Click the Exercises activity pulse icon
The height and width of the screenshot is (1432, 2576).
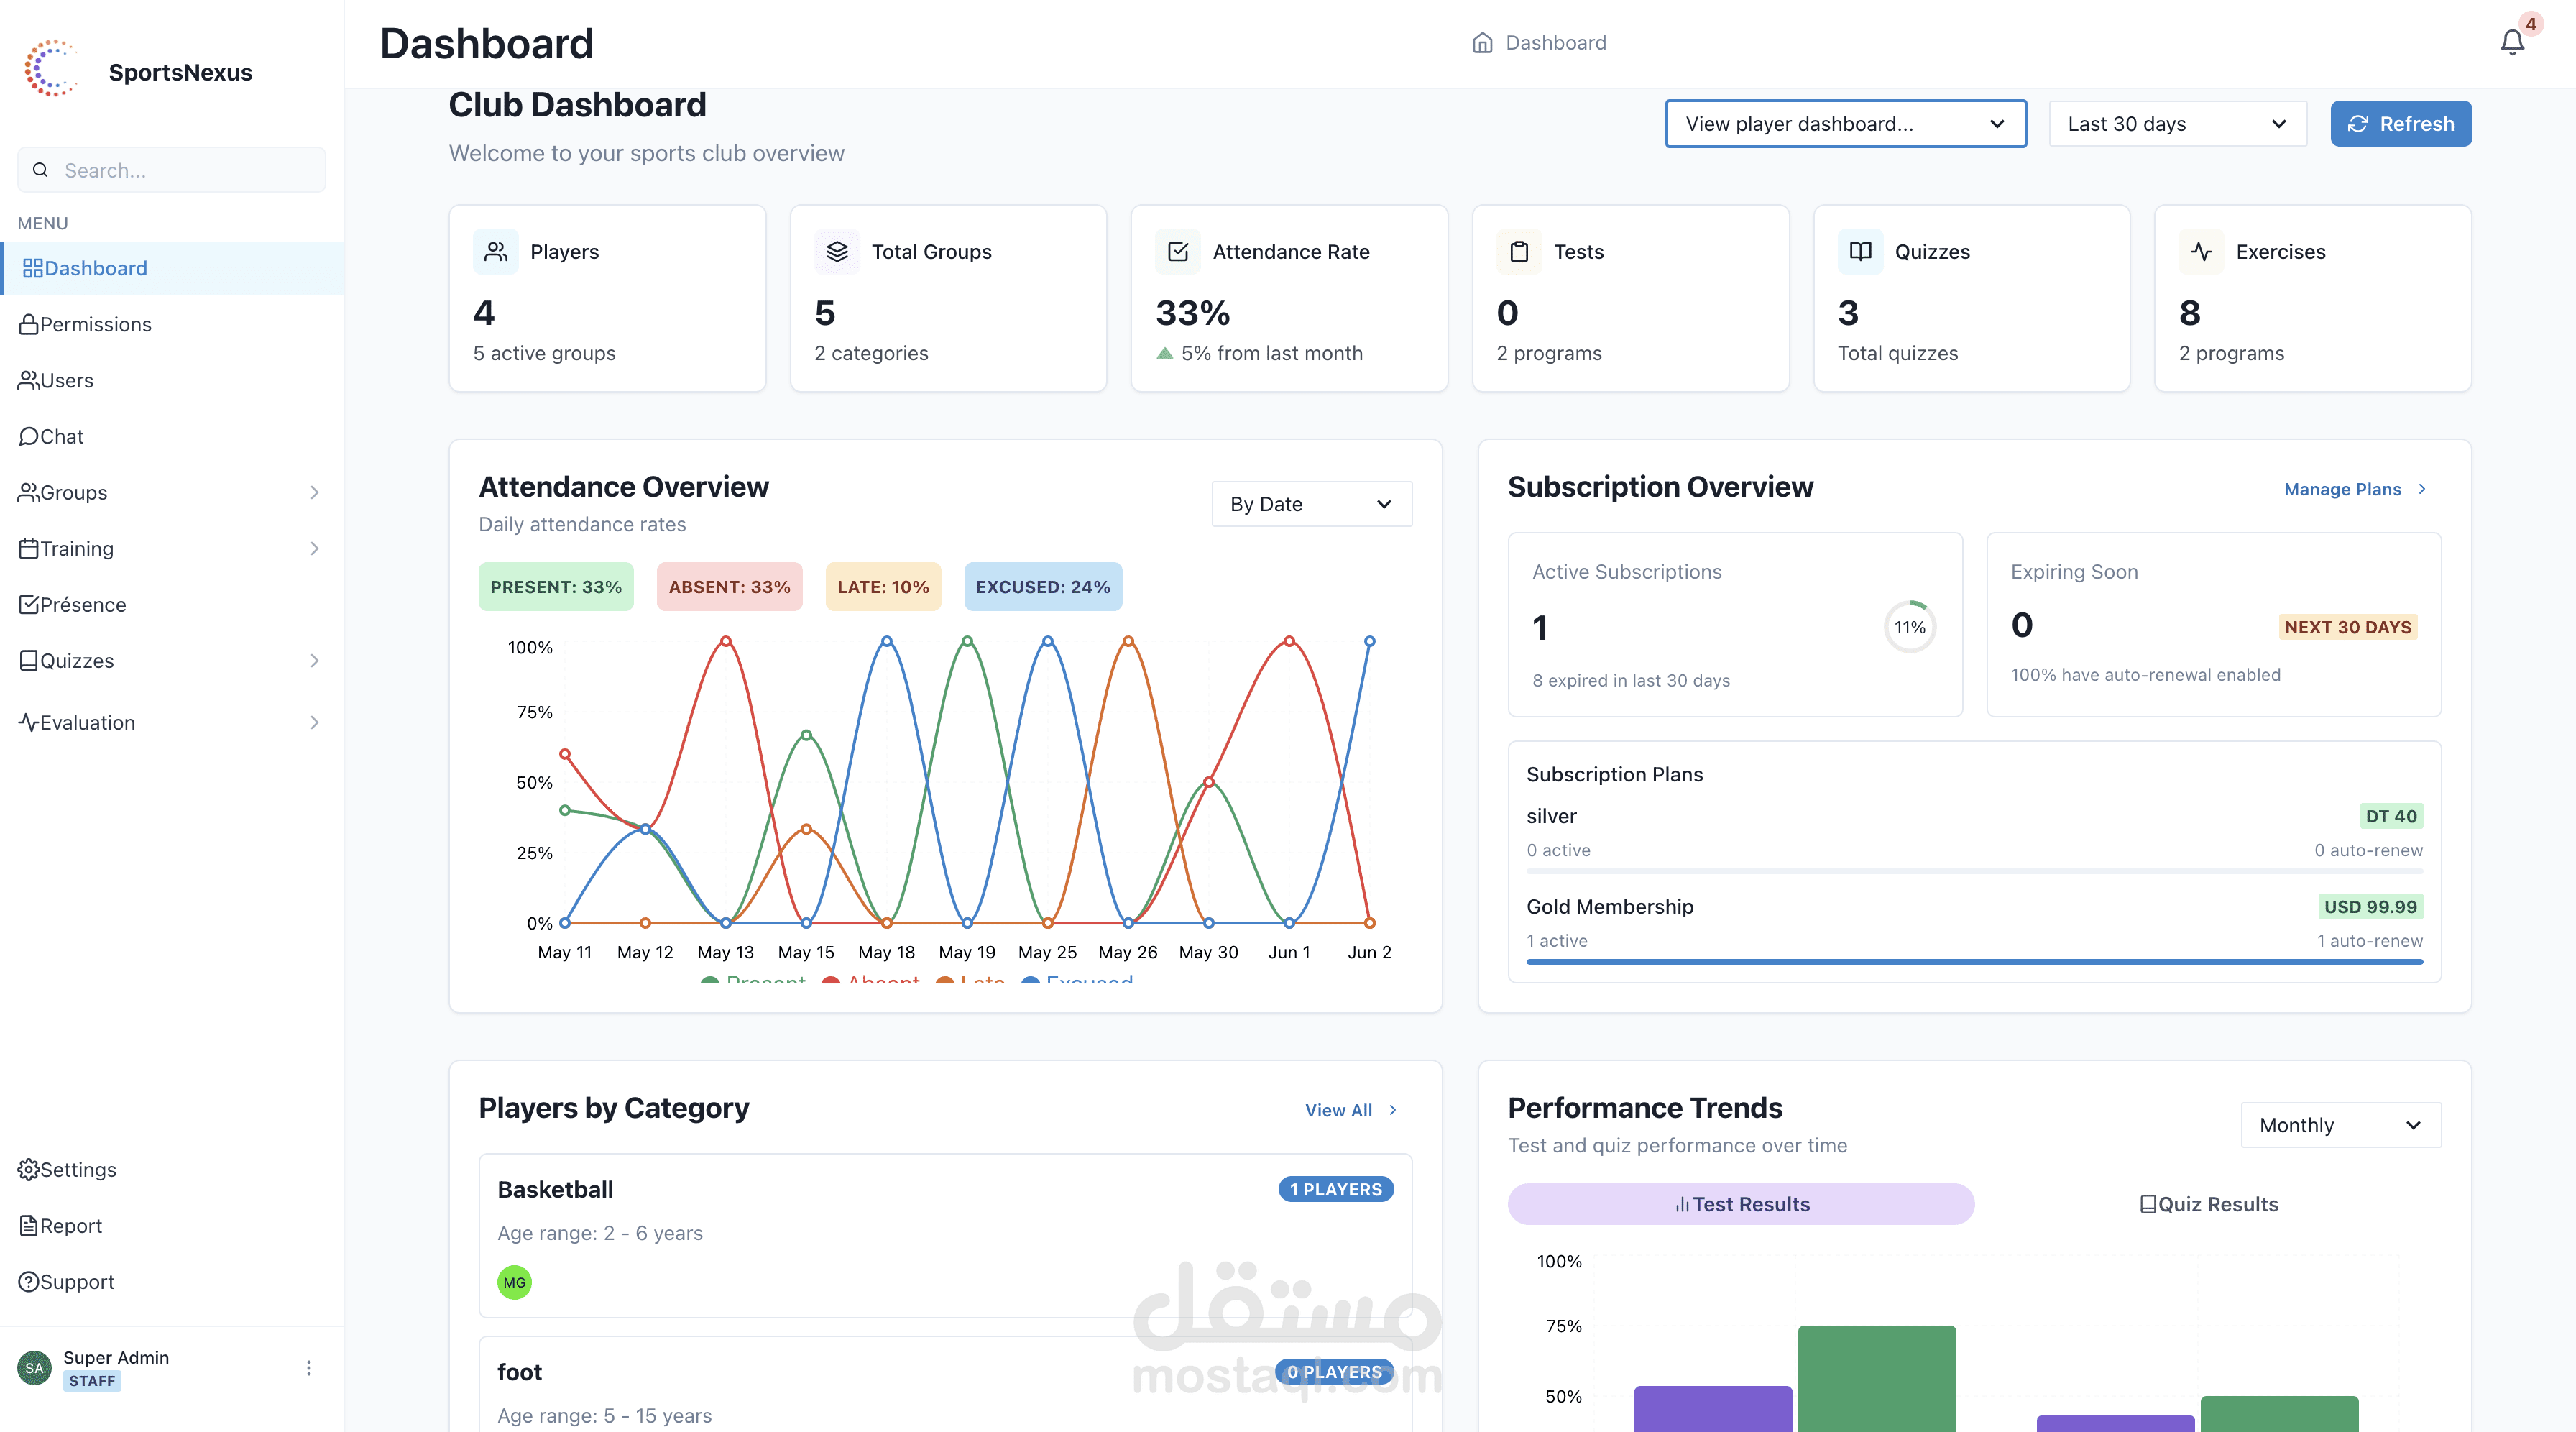(2201, 251)
